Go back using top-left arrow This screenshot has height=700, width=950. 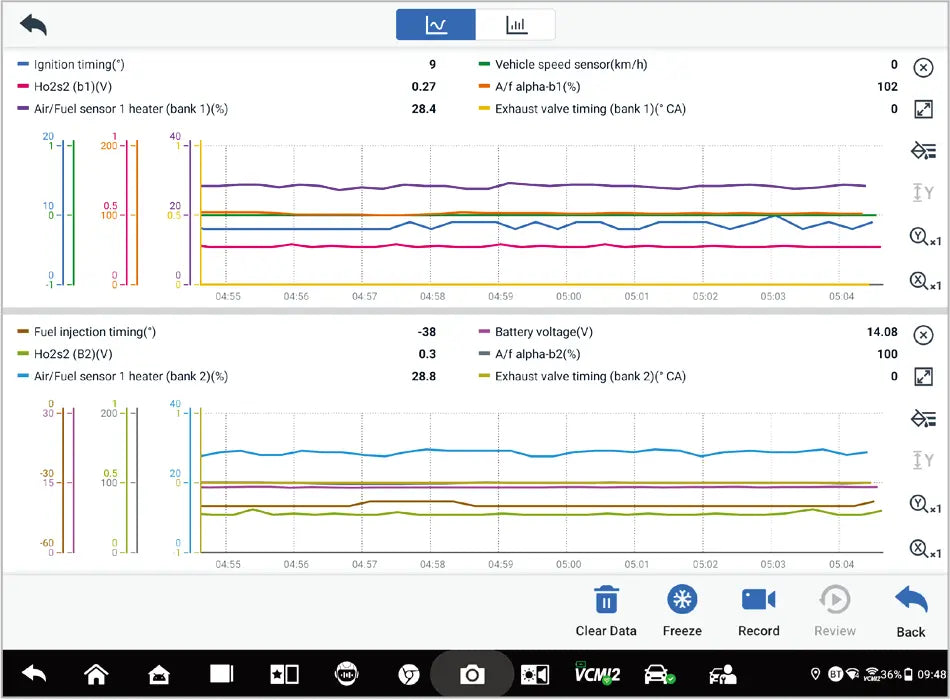point(33,25)
